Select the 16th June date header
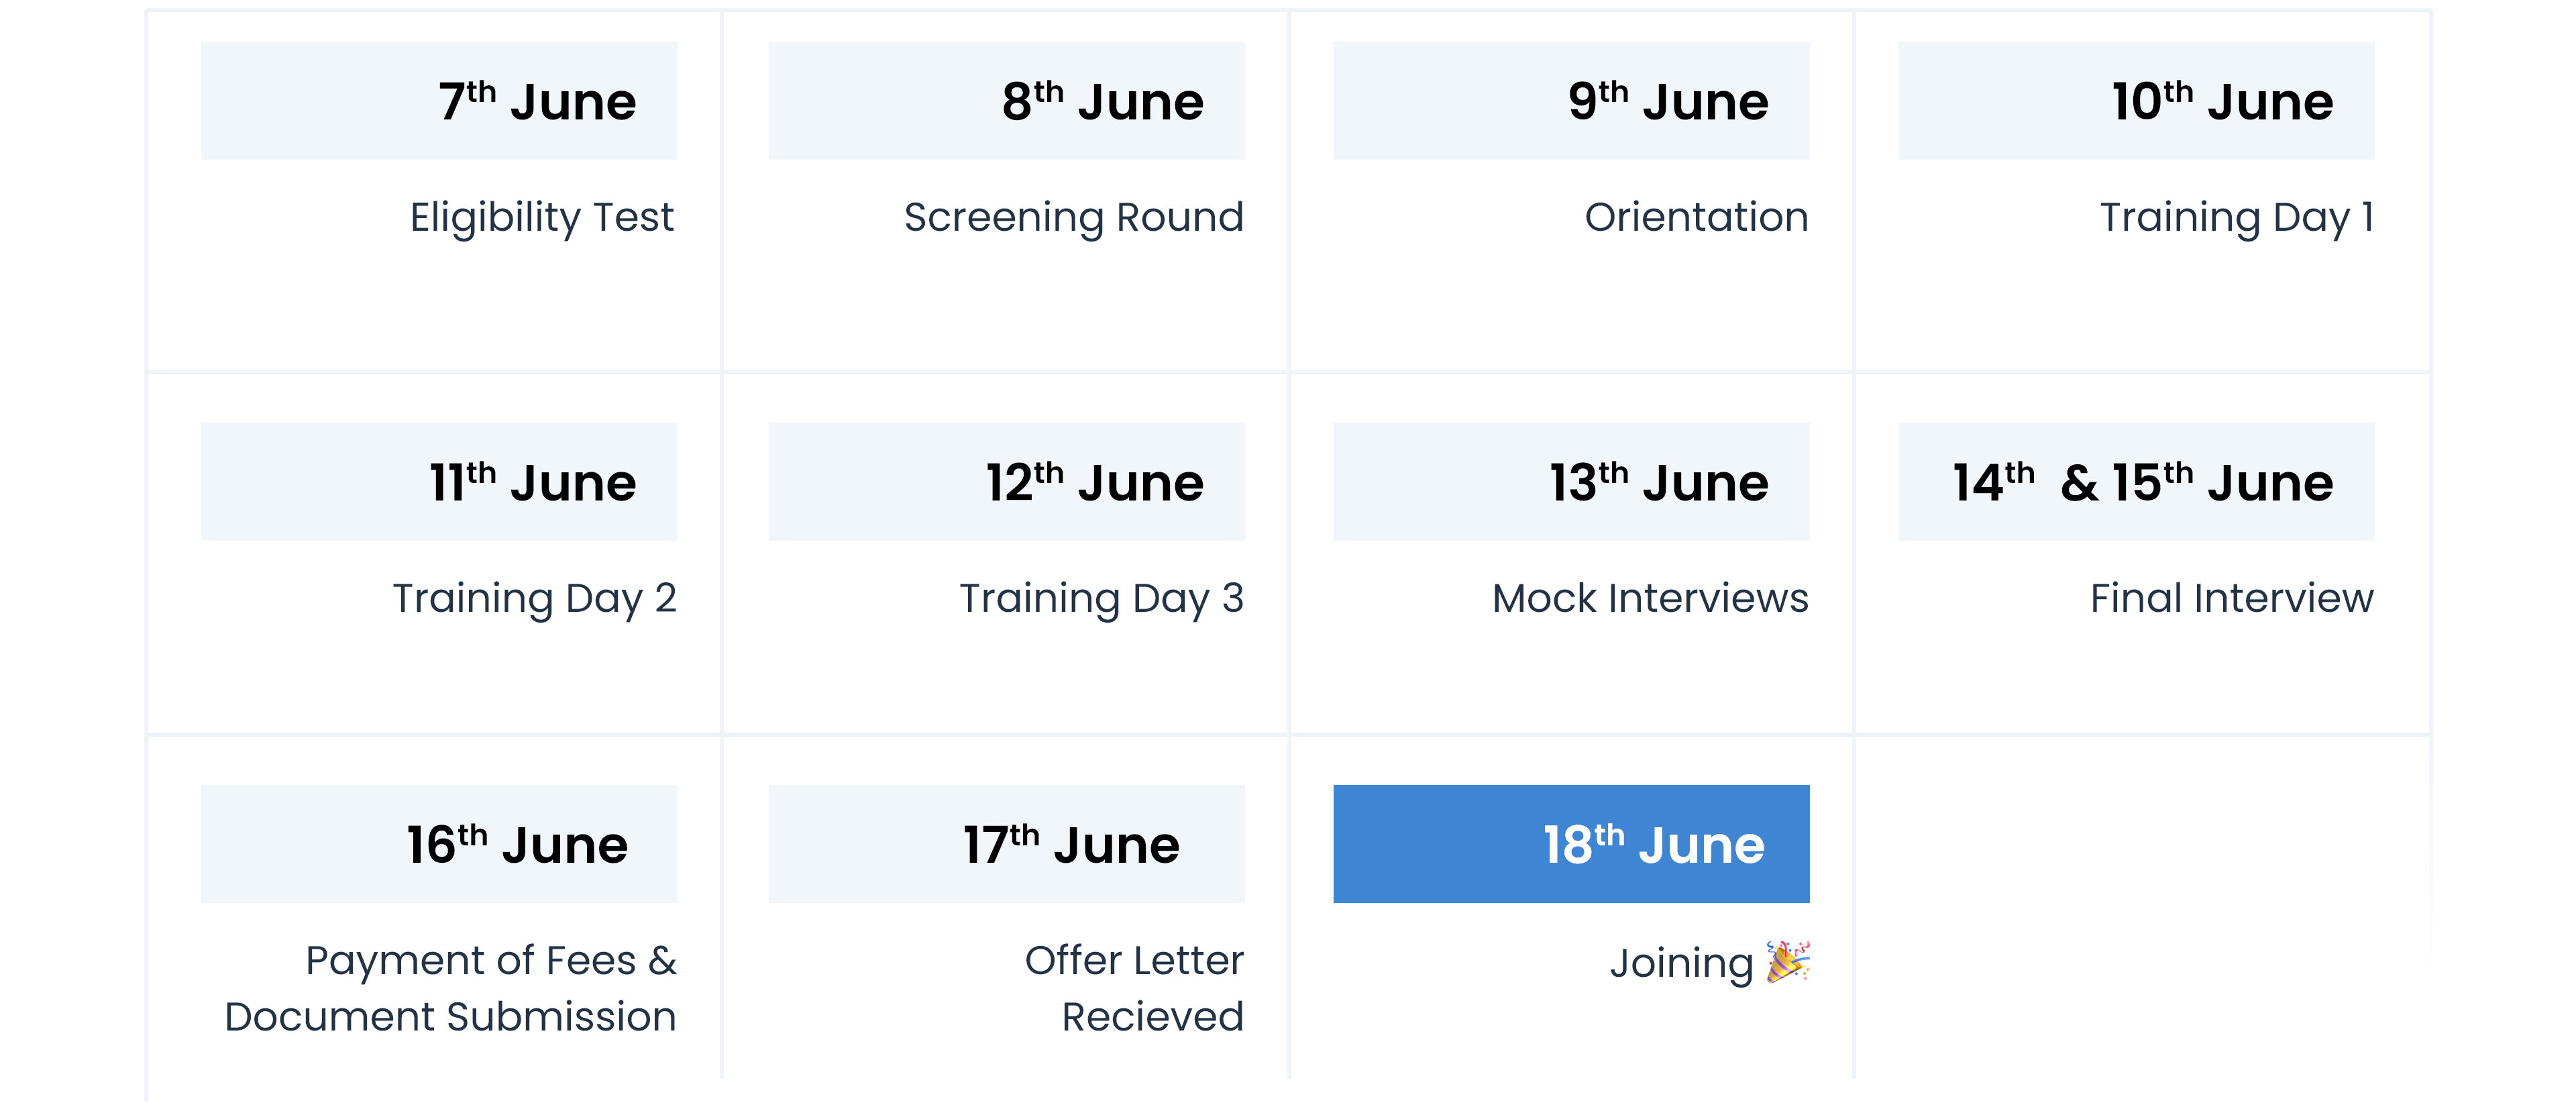The width and height of the screenshot is (2576, 1107). coord(439,844)
